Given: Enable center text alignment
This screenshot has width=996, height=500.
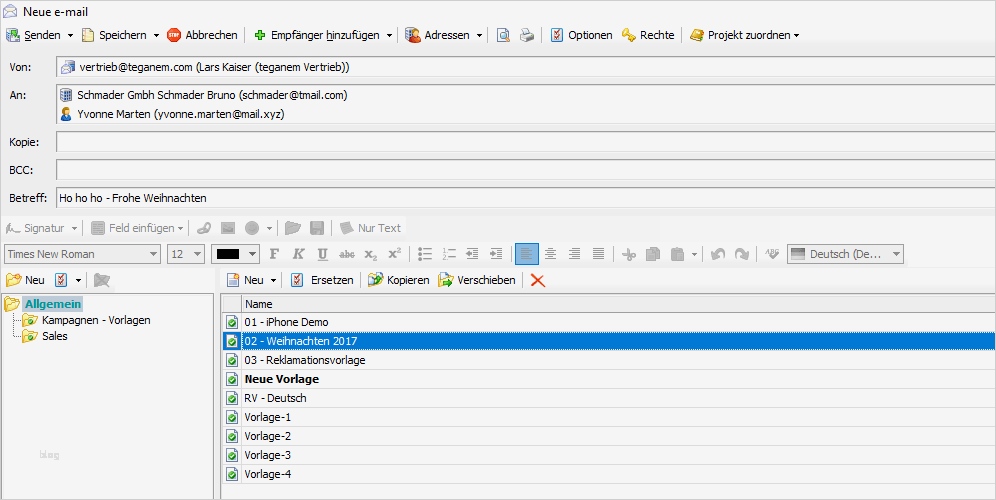Looking at the screenshot, I should coord(550,254).
